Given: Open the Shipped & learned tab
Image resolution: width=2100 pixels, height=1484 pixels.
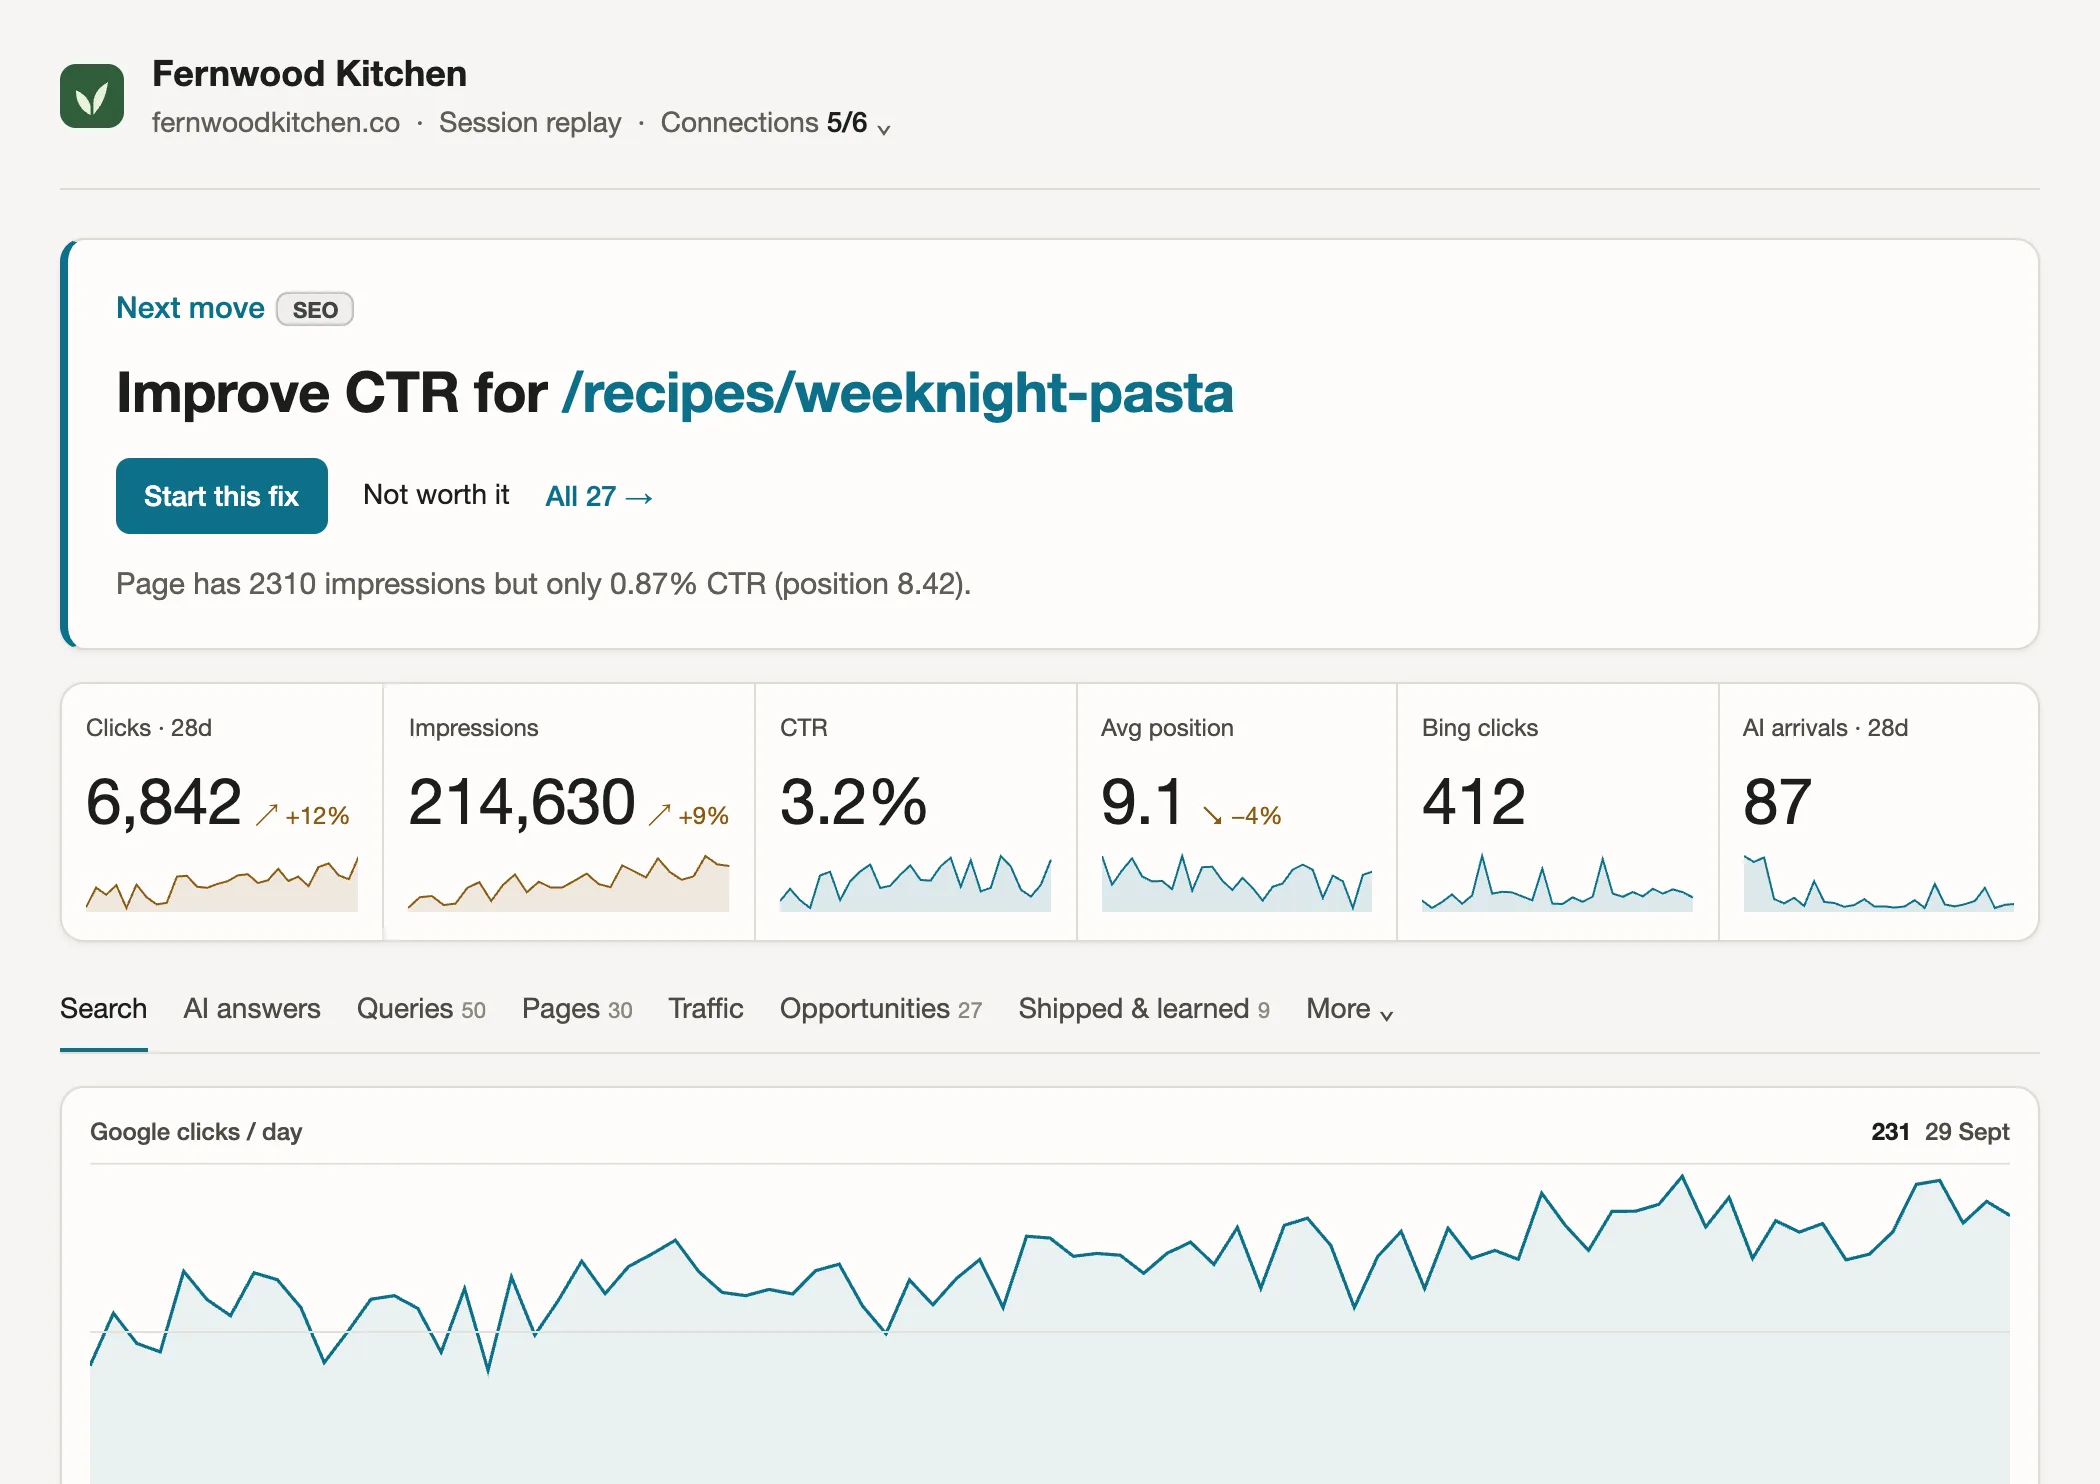Looking at the screenshot, I should [x=1144, y=1009].
